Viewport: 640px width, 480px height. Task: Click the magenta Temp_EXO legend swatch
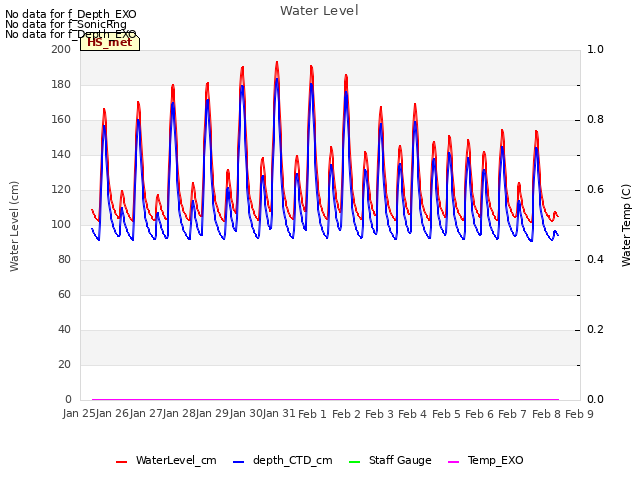[x=453, y=462]
